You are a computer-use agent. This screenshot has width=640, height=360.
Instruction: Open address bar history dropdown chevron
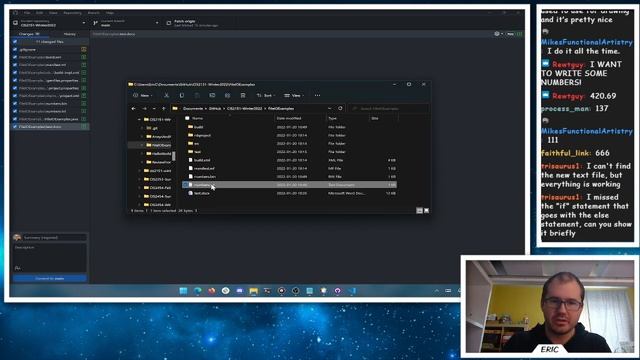click(329, 109)
